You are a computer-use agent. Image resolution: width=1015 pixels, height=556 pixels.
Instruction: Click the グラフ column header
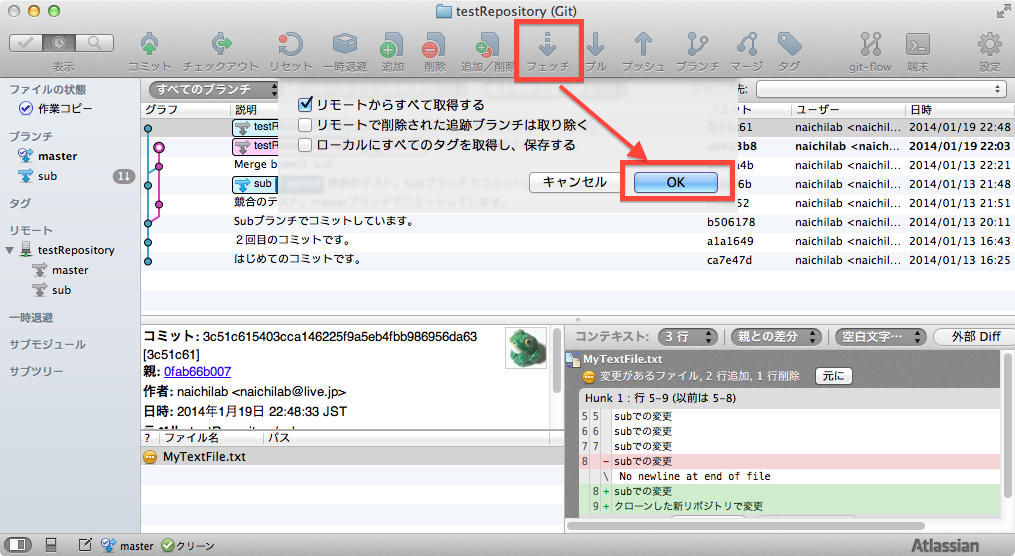pyautogui.click(x=186, y=109)
